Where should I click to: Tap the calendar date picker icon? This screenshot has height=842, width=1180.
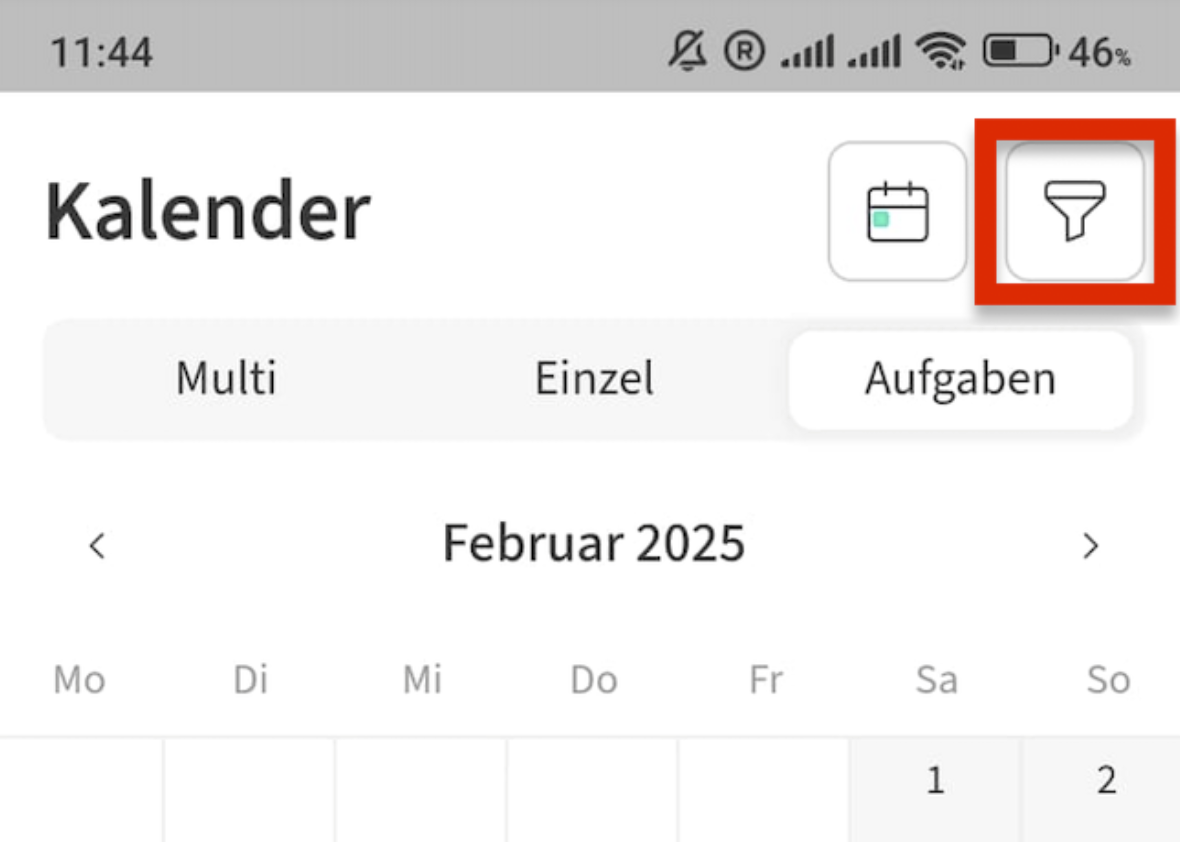tap(897, 210)
